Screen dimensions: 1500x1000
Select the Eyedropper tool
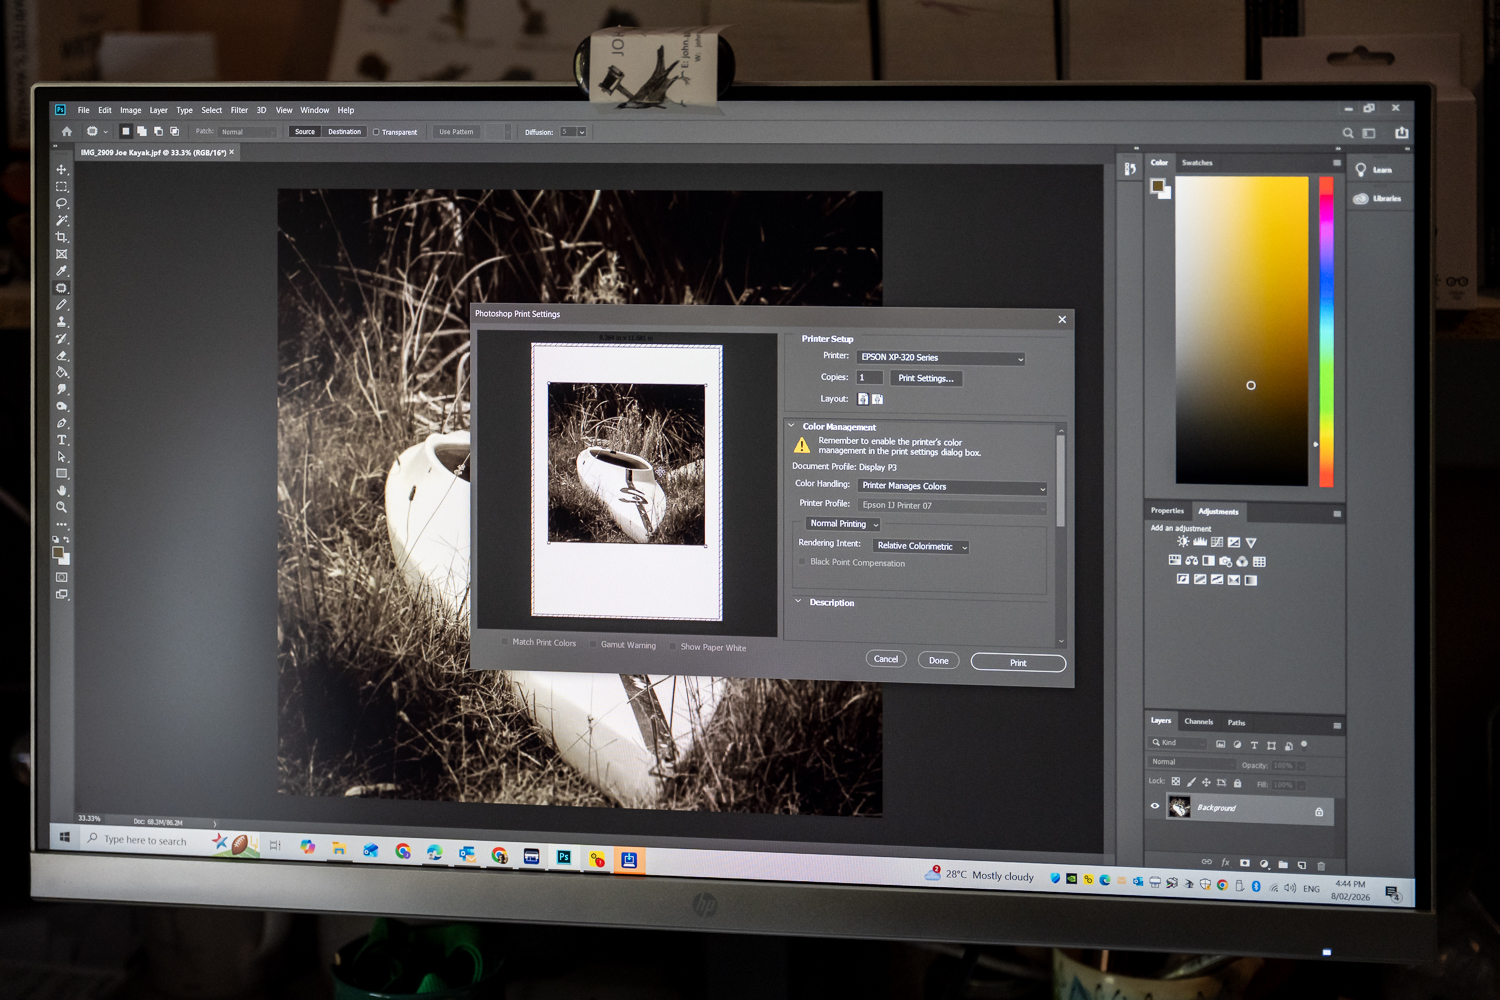coord(62,271)
